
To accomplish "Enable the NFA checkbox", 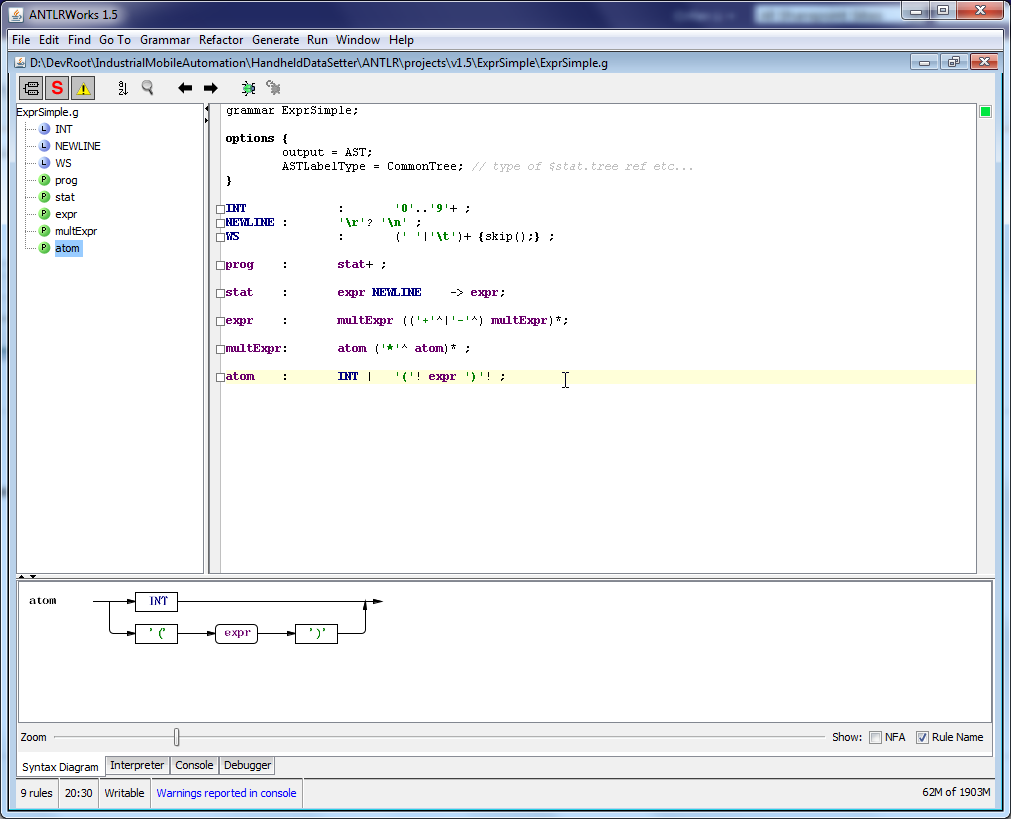I will (875, 737).
